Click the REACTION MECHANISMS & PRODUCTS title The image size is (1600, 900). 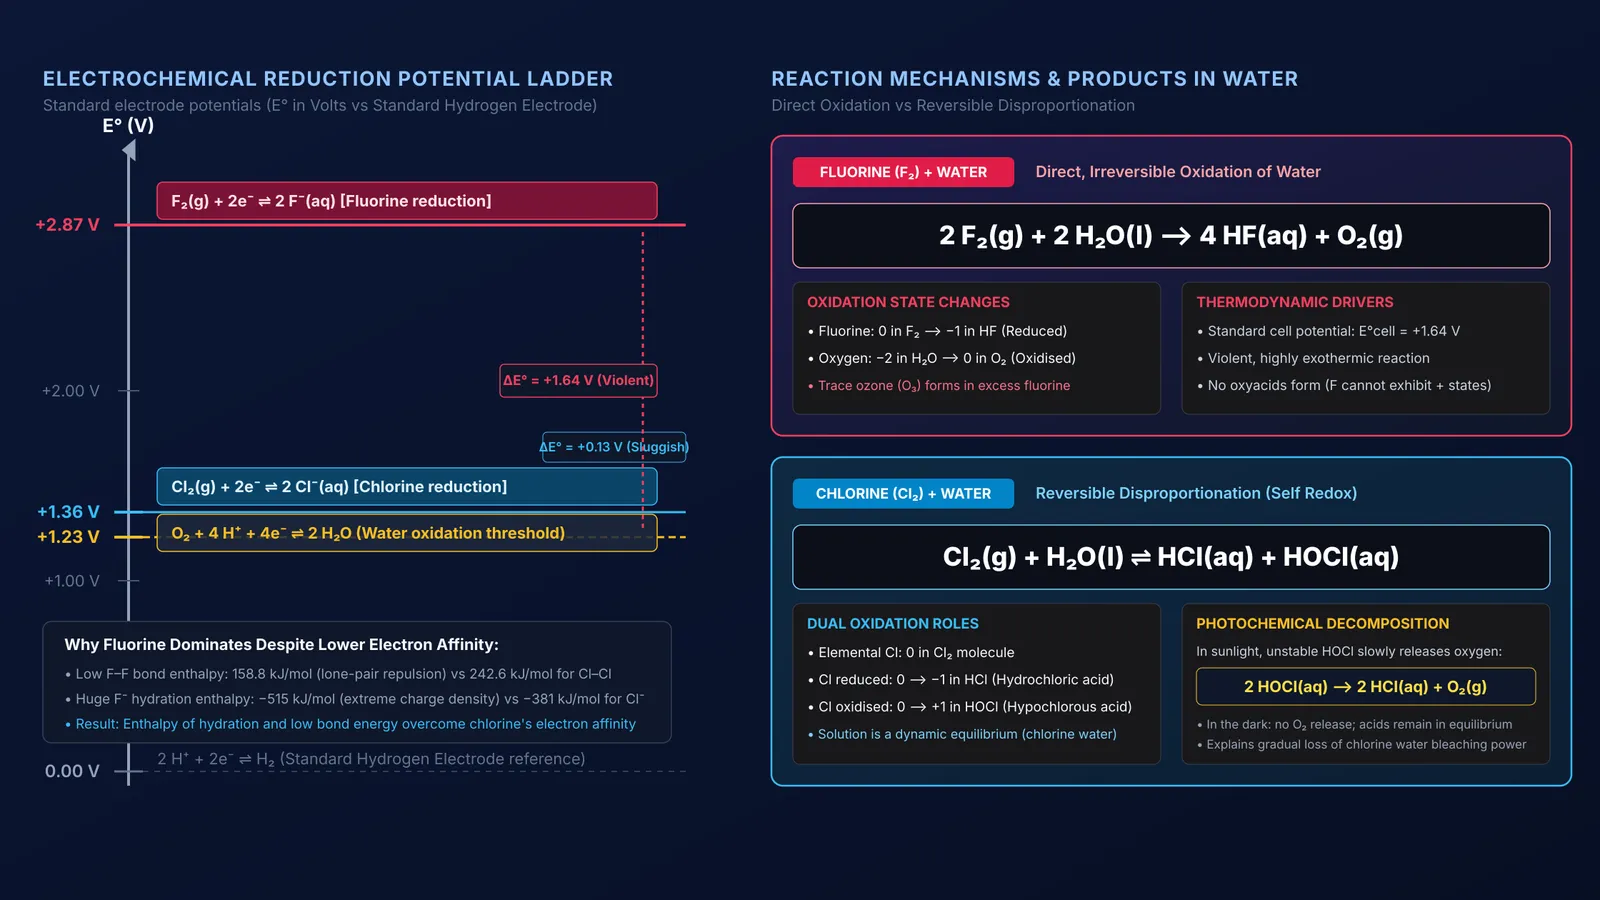[x=1035, y=79]
